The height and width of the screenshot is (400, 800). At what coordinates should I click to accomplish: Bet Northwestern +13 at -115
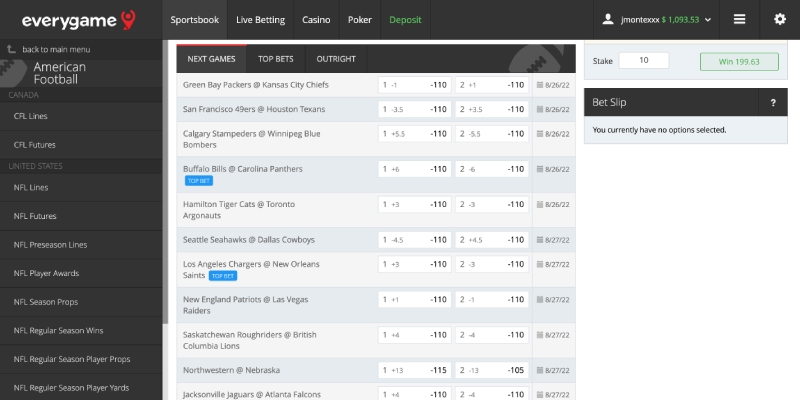tap(414, 370)
